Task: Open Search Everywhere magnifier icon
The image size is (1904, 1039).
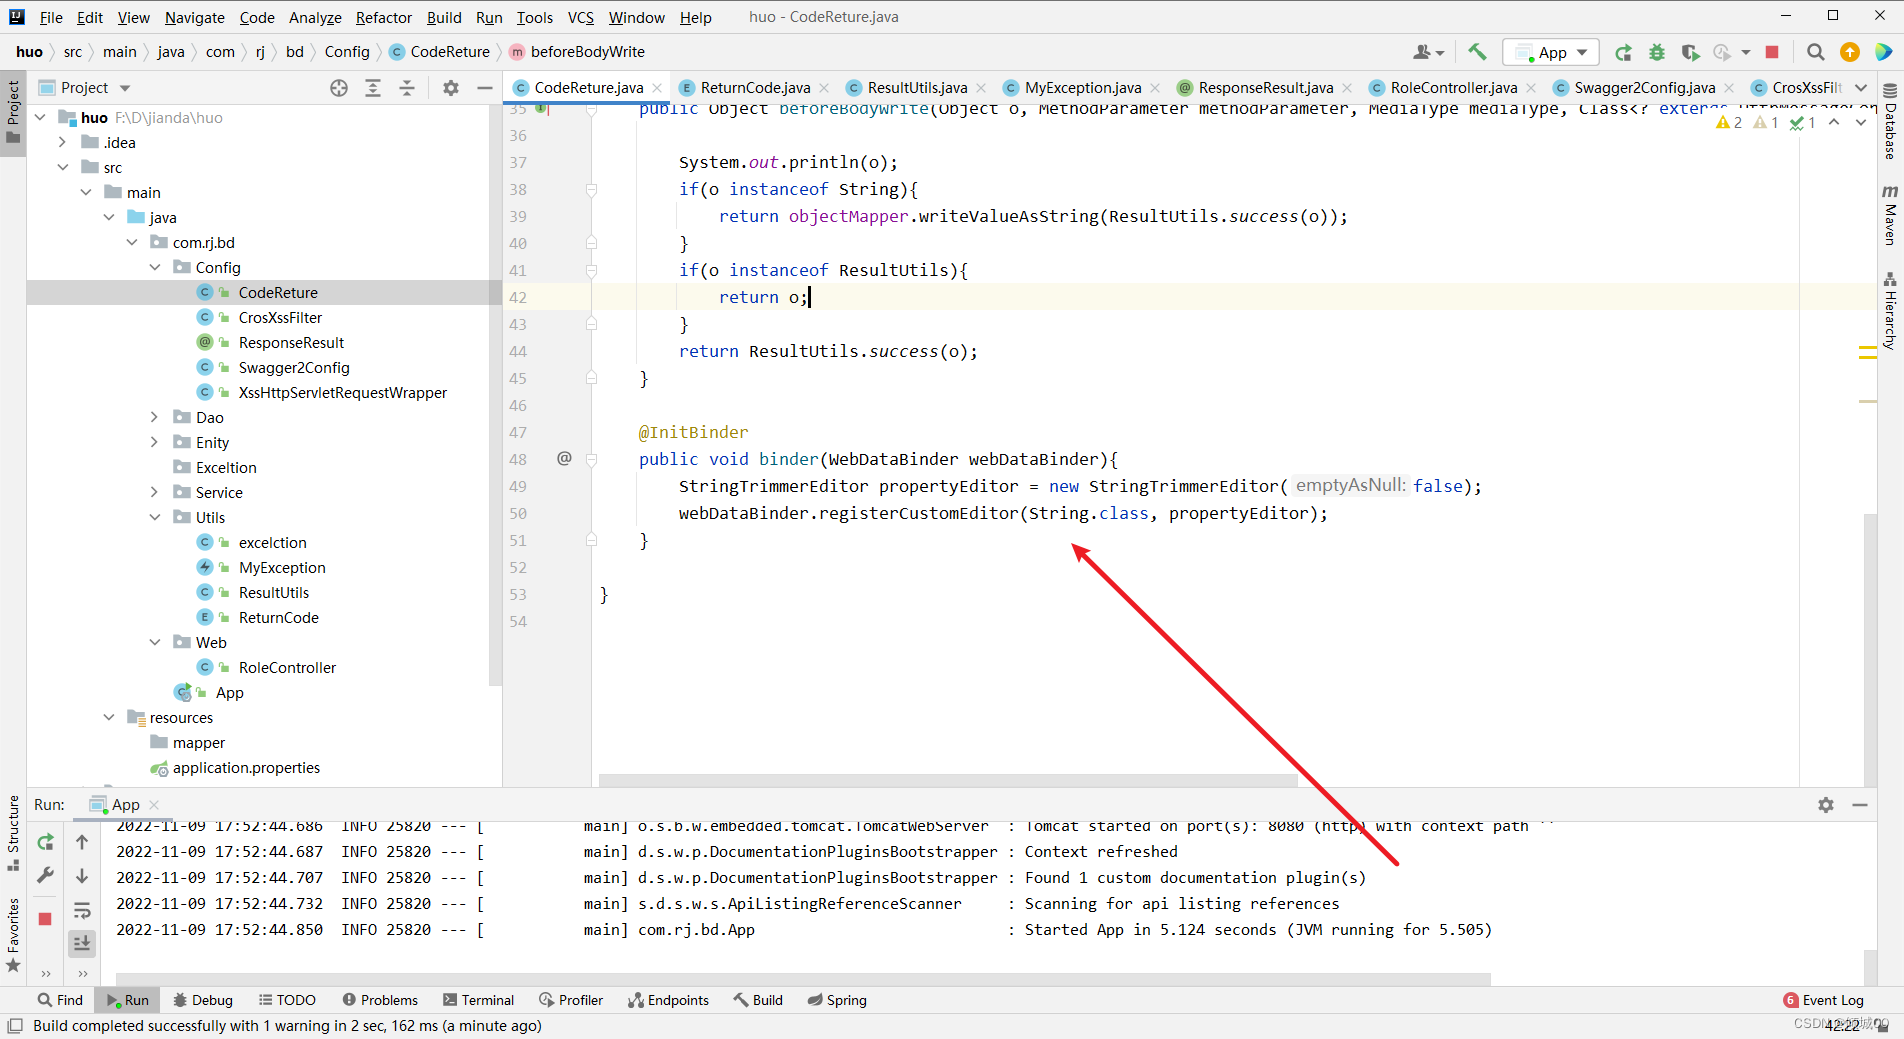Action: pos(1816,52)
